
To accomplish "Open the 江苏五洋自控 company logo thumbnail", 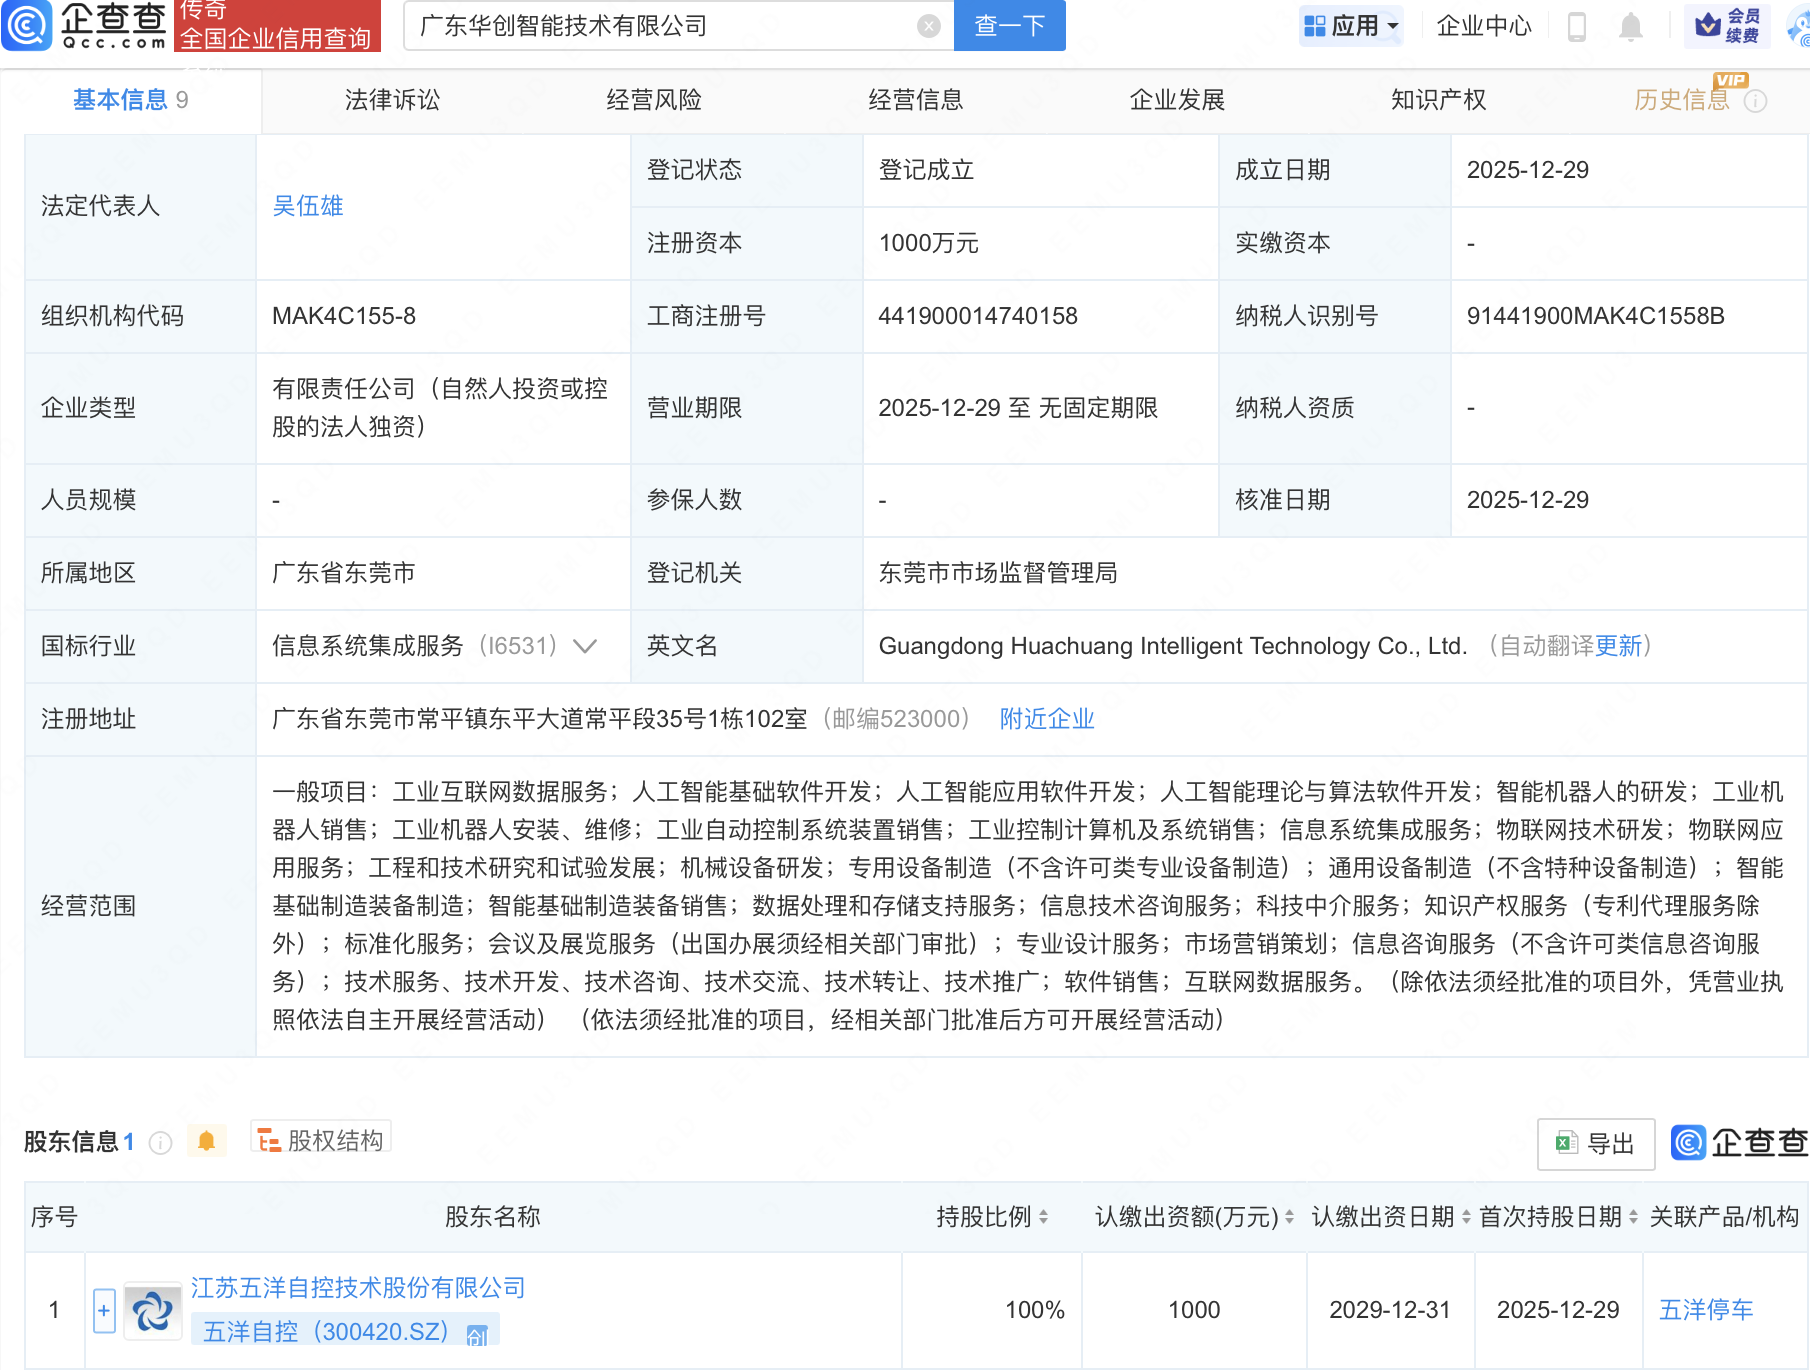I will [x=152, y=1309].
